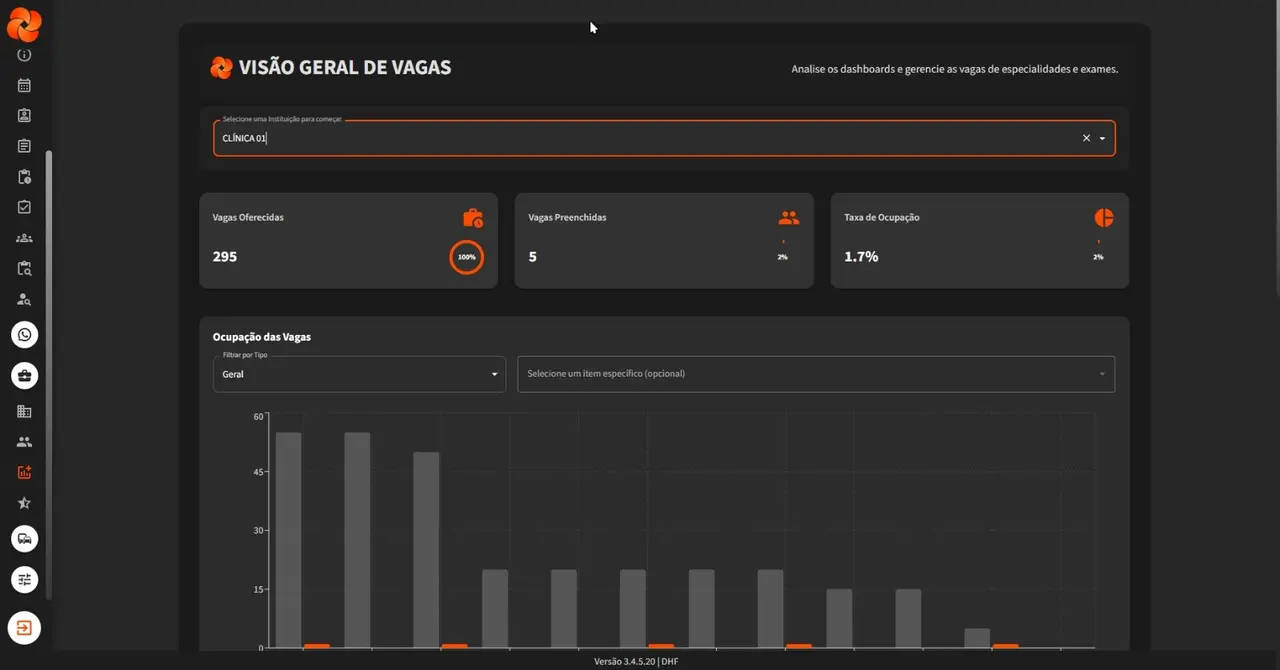Open the document list icon in the sidebar
Image resolution: width=1280 pixels, height=670 pixels.
(x=24, y=146)
